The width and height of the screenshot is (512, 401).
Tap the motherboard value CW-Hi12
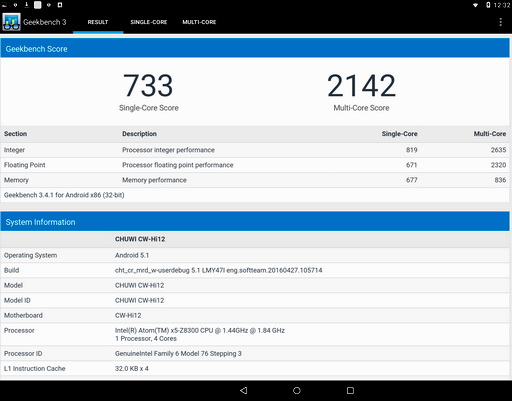[128, 315]
